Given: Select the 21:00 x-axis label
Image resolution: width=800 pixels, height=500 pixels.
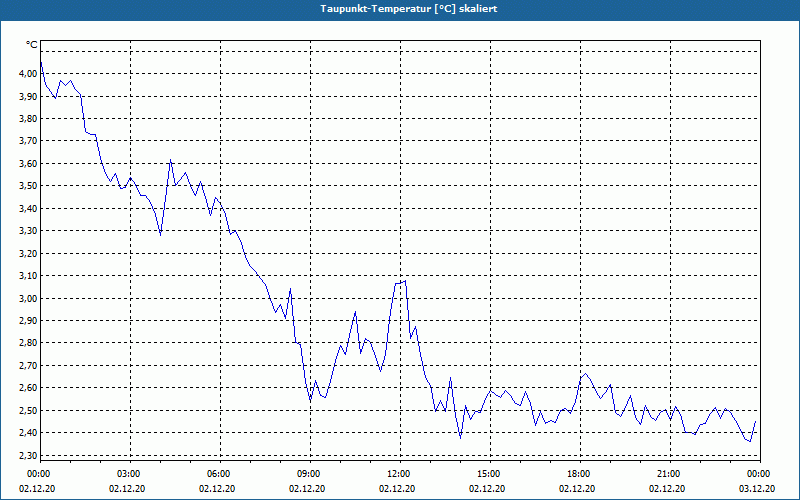Looking at the screenshot, I should pyautogui.click(x=670, y=474).
